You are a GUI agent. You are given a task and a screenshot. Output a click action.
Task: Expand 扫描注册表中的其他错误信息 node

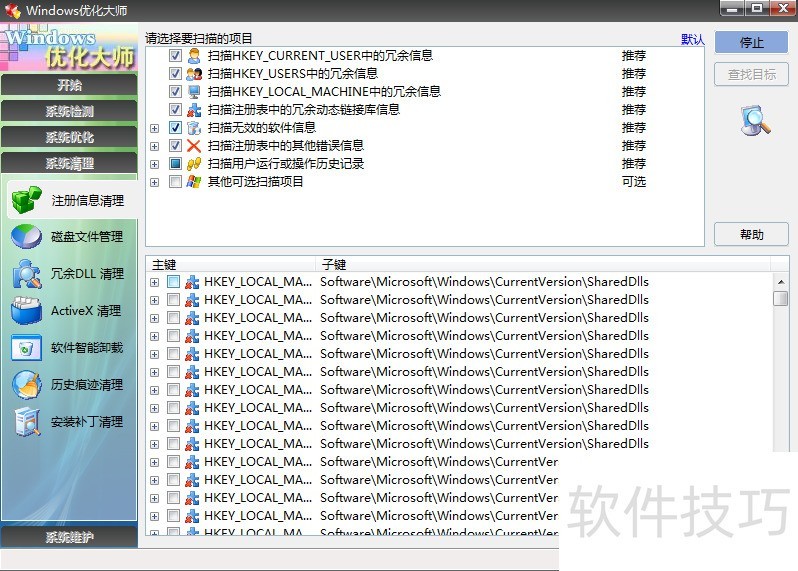coord(155,147)
